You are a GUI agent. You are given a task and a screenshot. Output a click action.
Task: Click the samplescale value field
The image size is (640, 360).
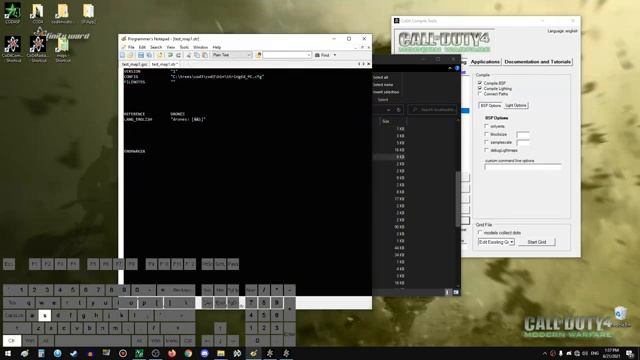point(523,142)
